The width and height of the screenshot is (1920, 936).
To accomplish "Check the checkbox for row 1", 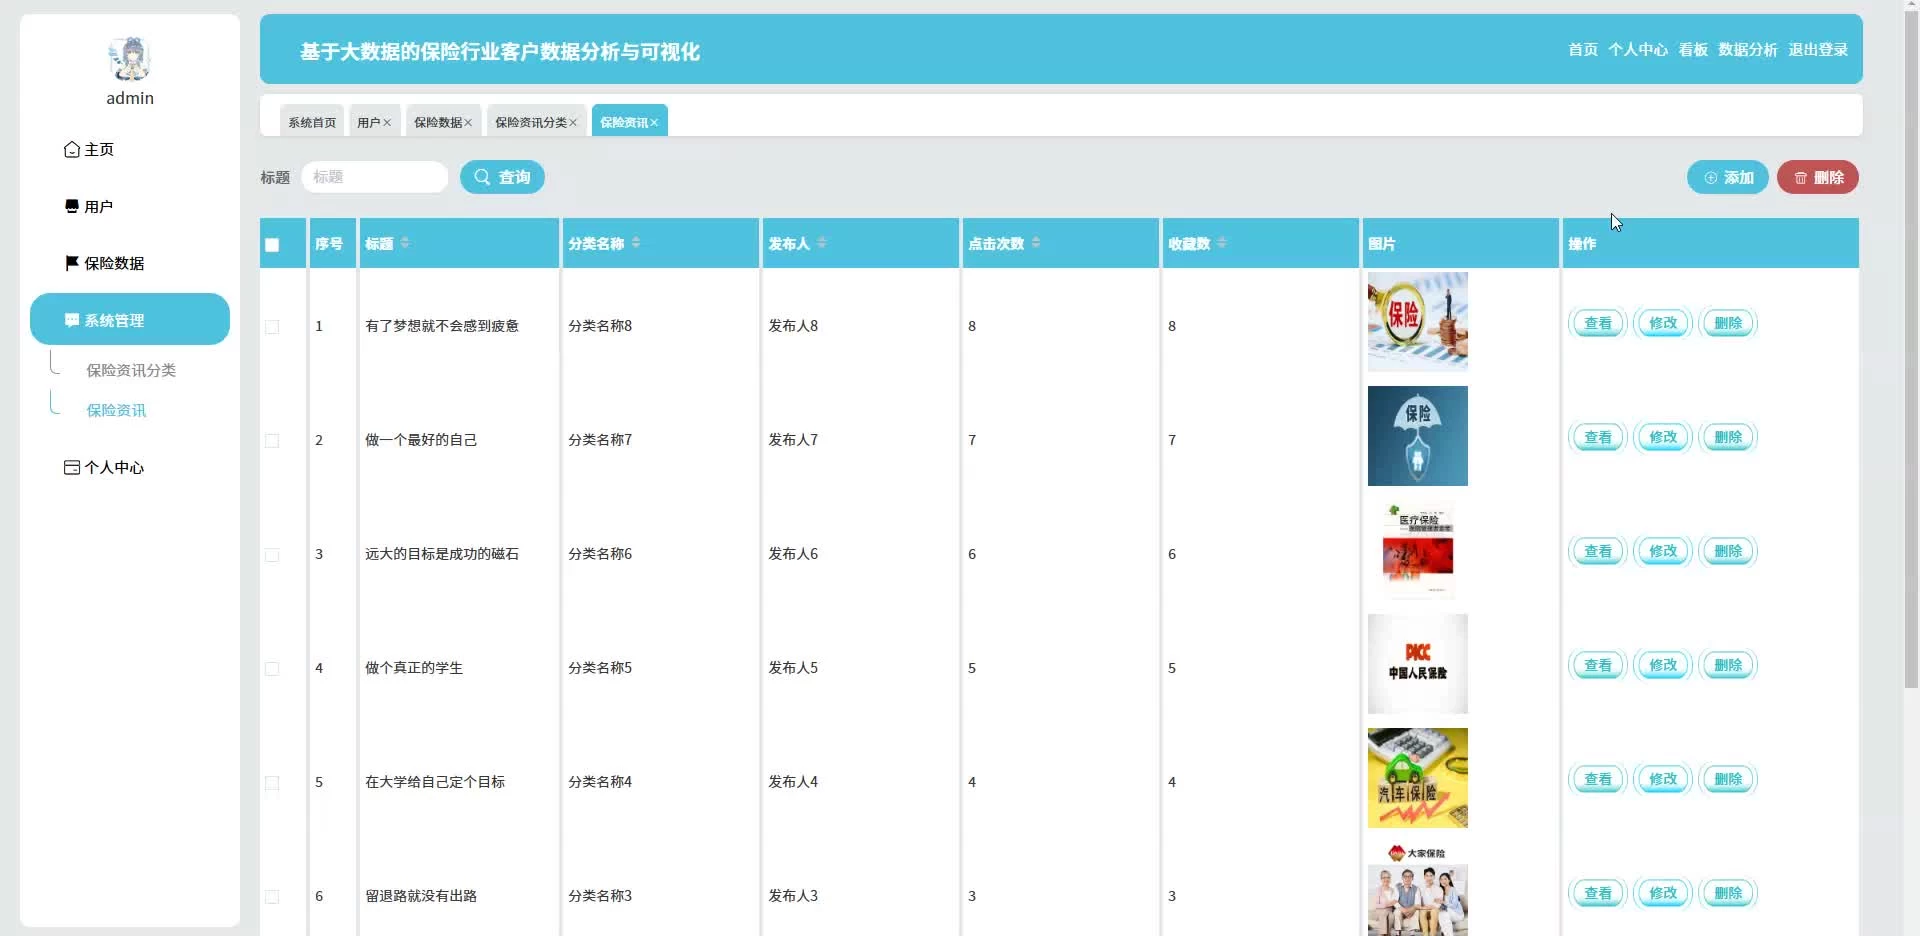I will (x=272, y=327).
